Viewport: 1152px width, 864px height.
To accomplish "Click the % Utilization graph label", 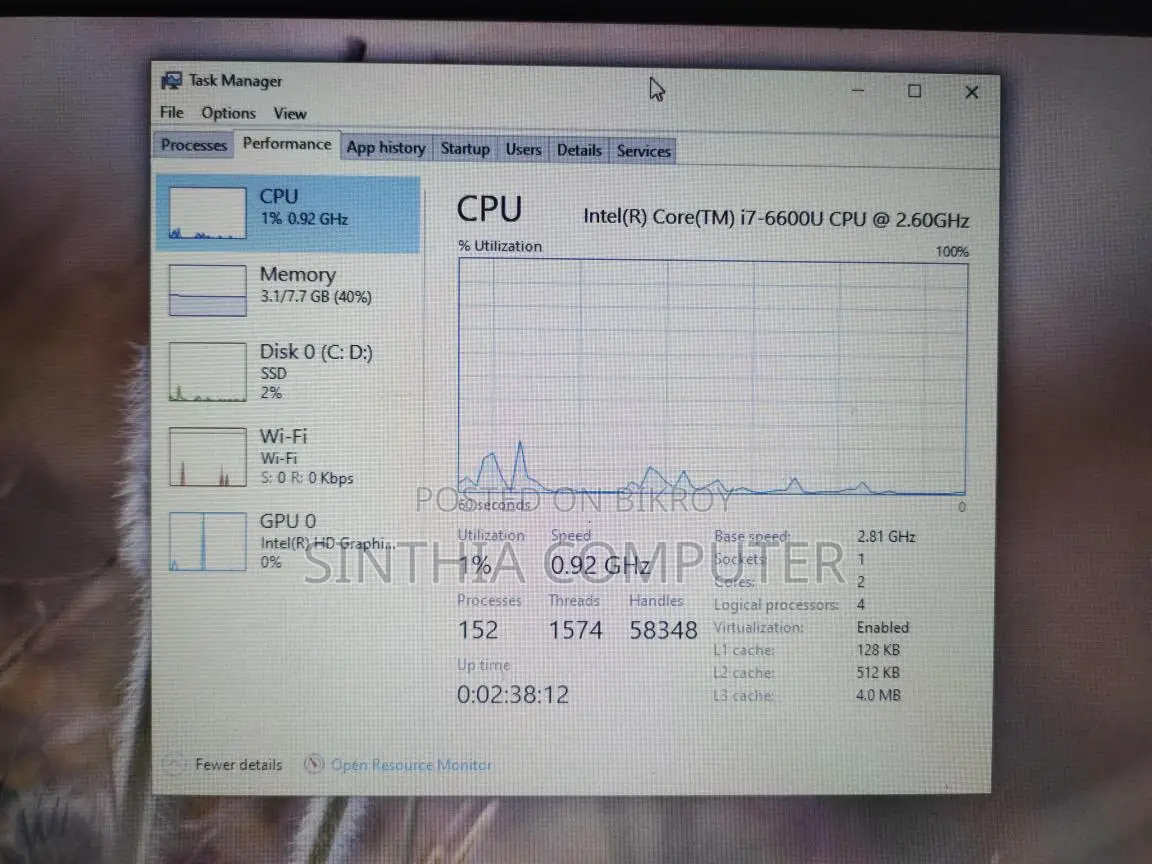I will 500,246.
